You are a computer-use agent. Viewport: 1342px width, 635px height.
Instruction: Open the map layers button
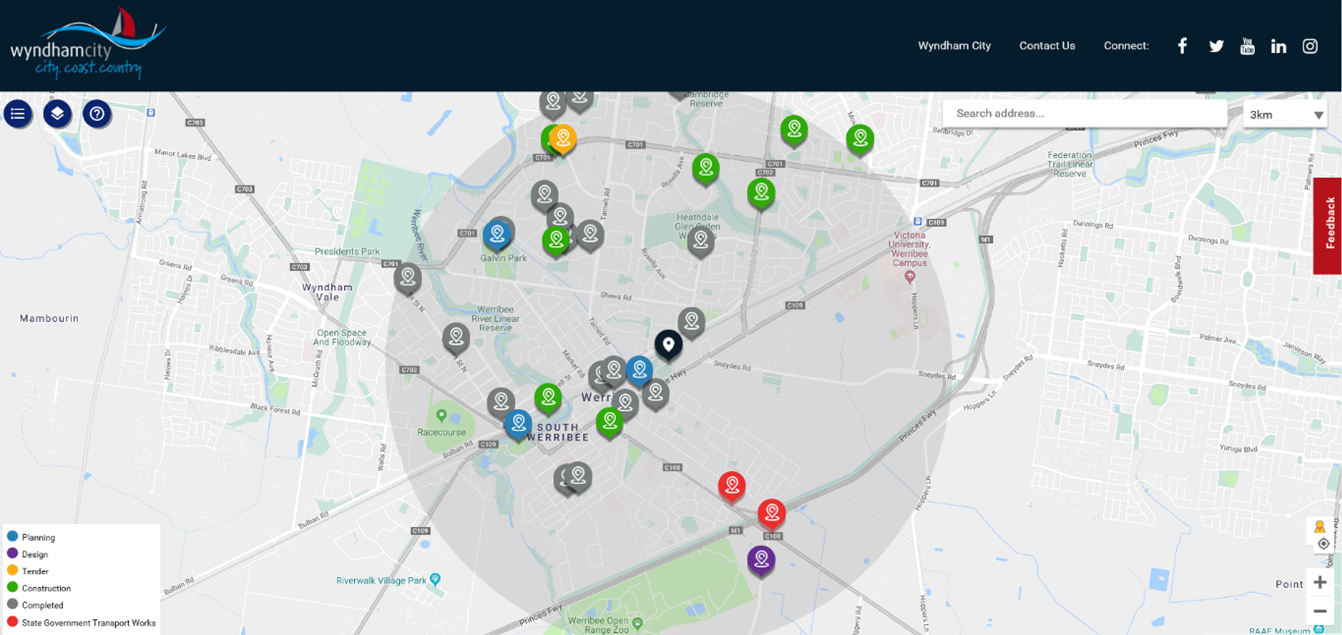57,114
